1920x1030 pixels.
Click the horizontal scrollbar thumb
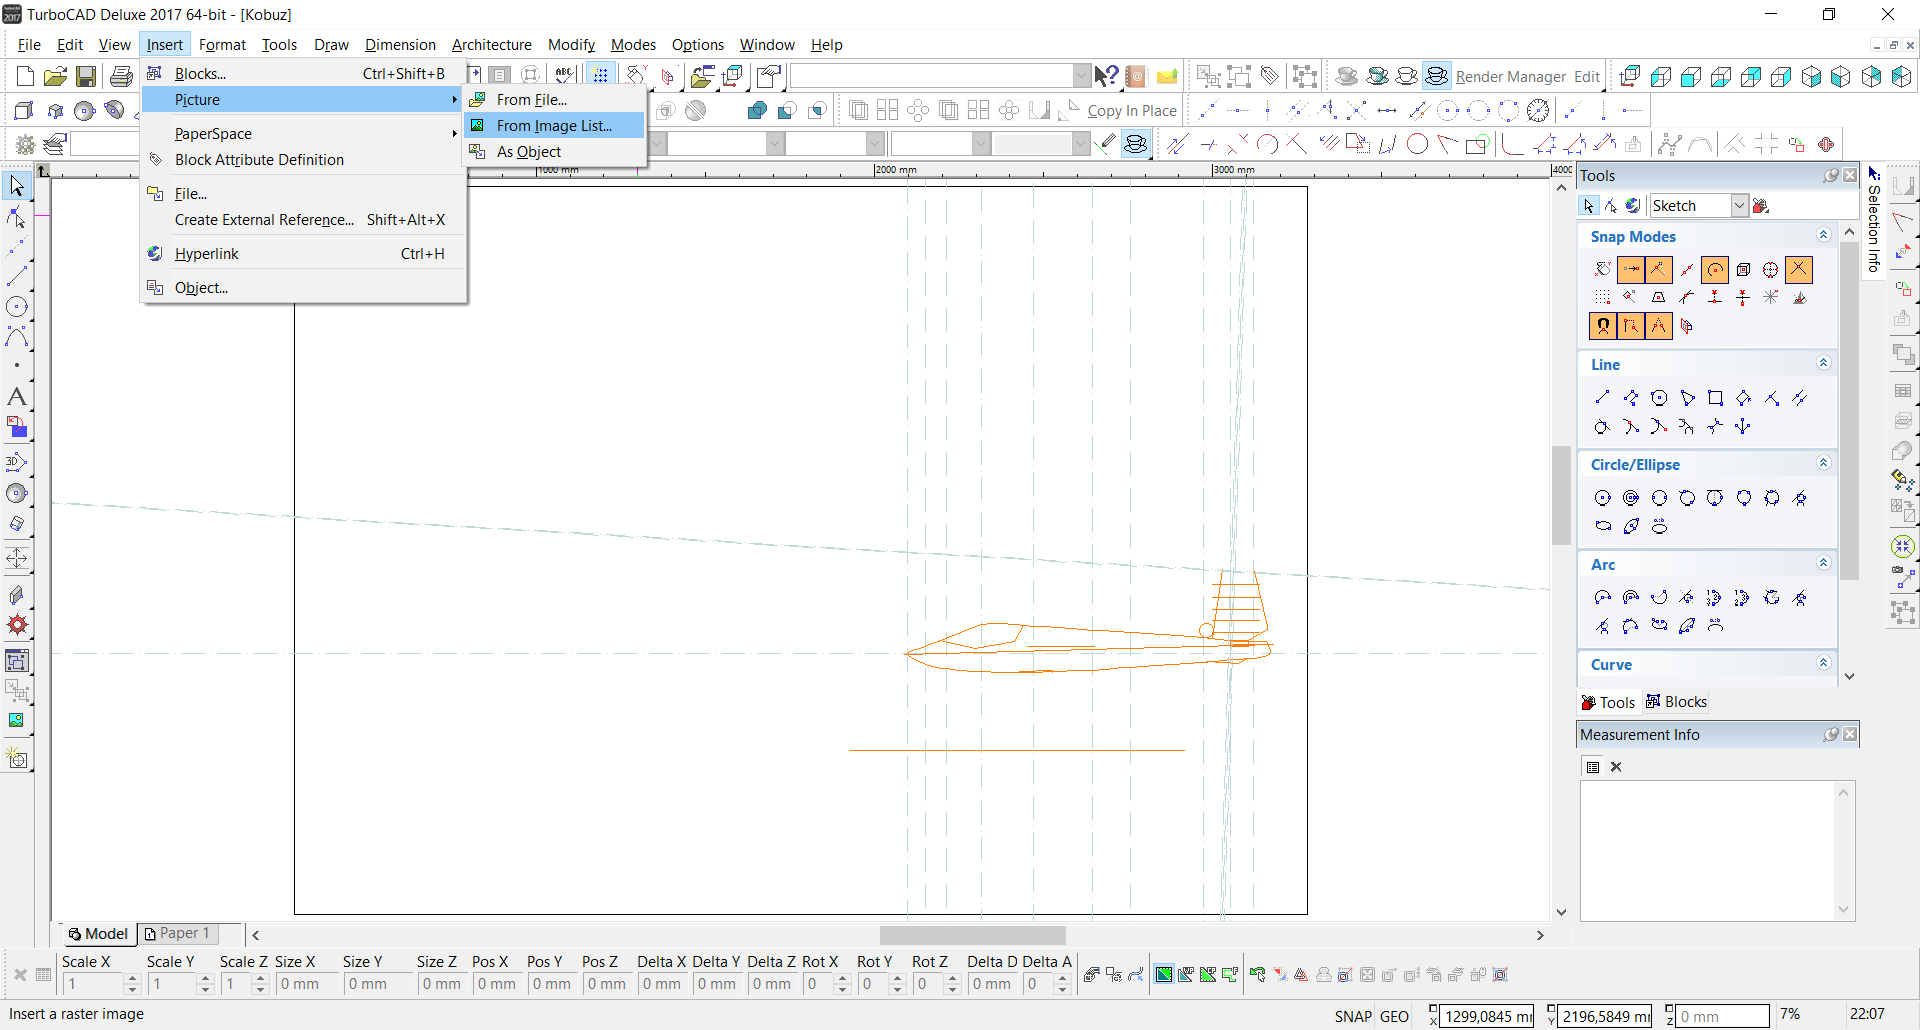pyautogui.click(x=972, y=935)
